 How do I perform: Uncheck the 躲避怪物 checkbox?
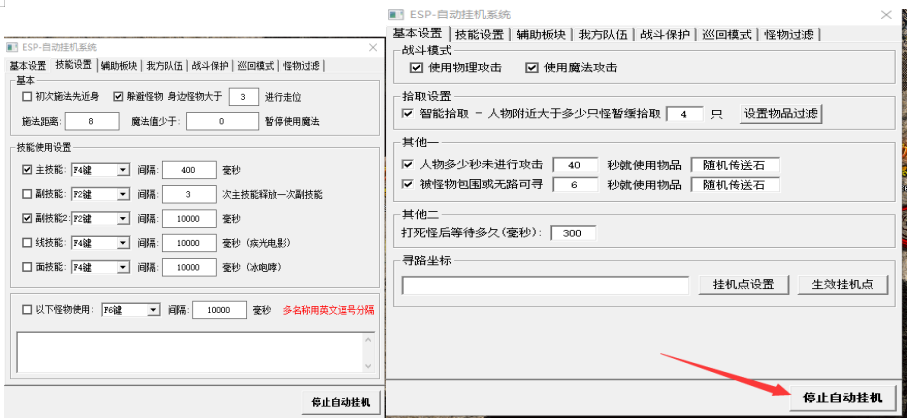pyautogui.click(x=119, y=97)
